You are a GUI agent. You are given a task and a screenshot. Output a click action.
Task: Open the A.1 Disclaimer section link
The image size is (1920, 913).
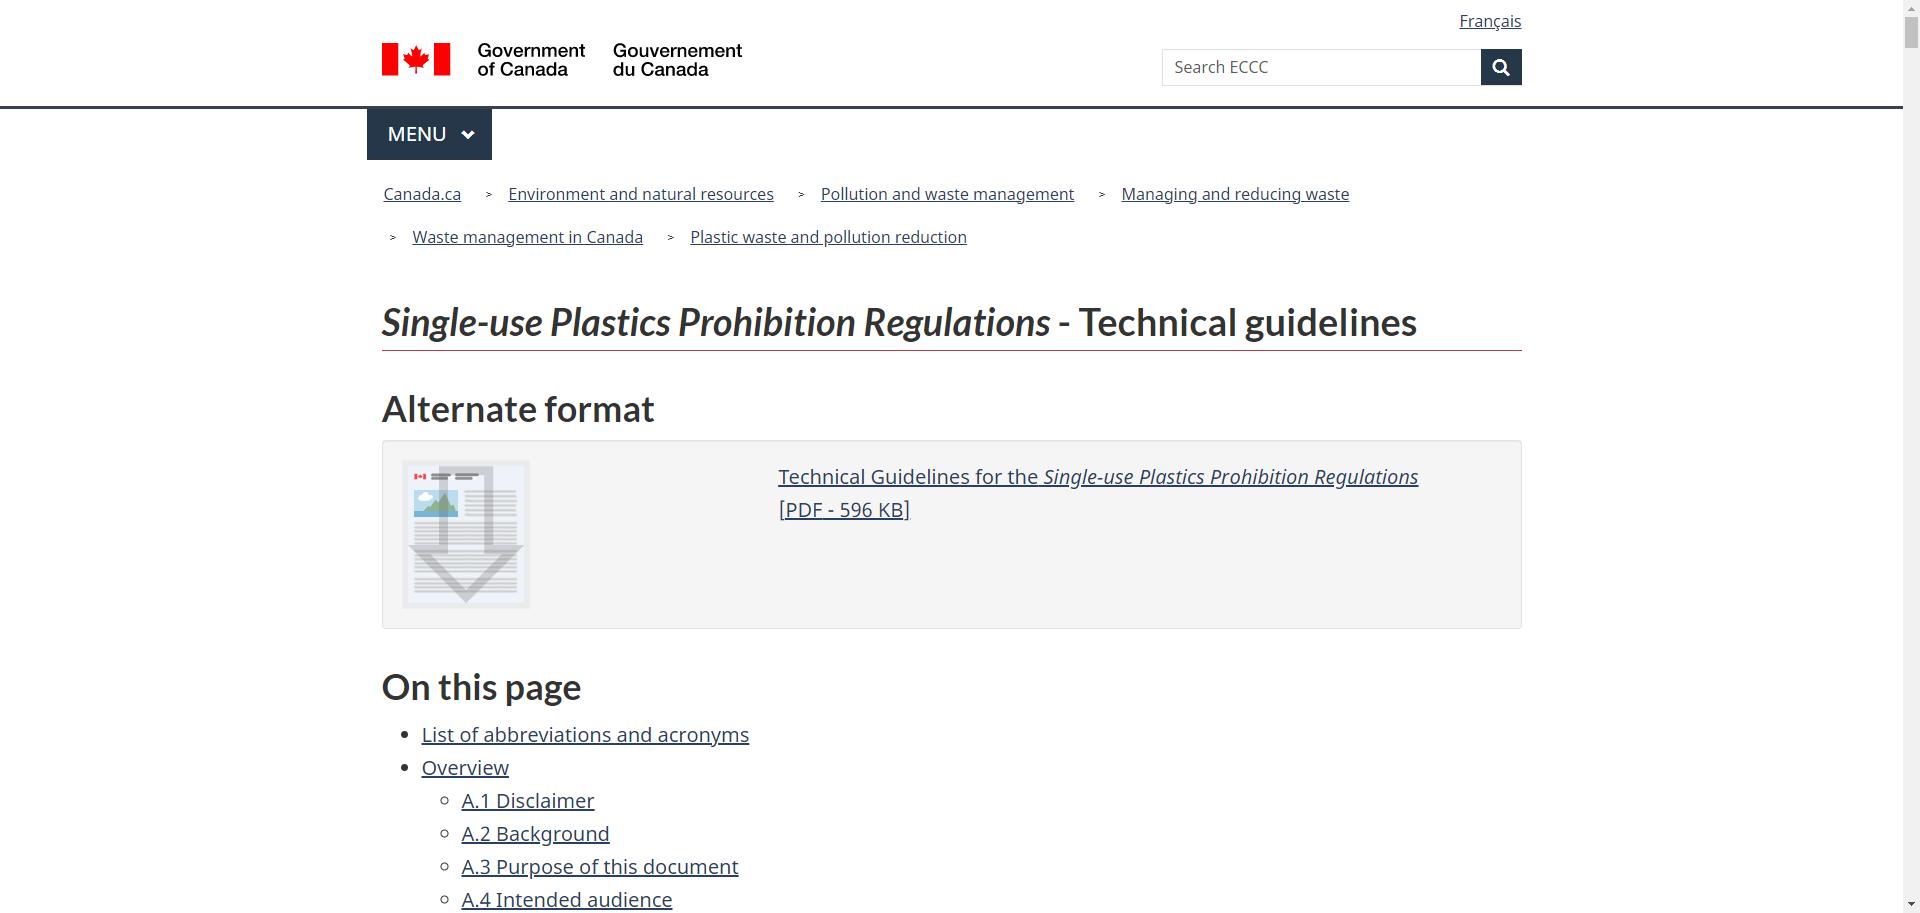[527, 801]
